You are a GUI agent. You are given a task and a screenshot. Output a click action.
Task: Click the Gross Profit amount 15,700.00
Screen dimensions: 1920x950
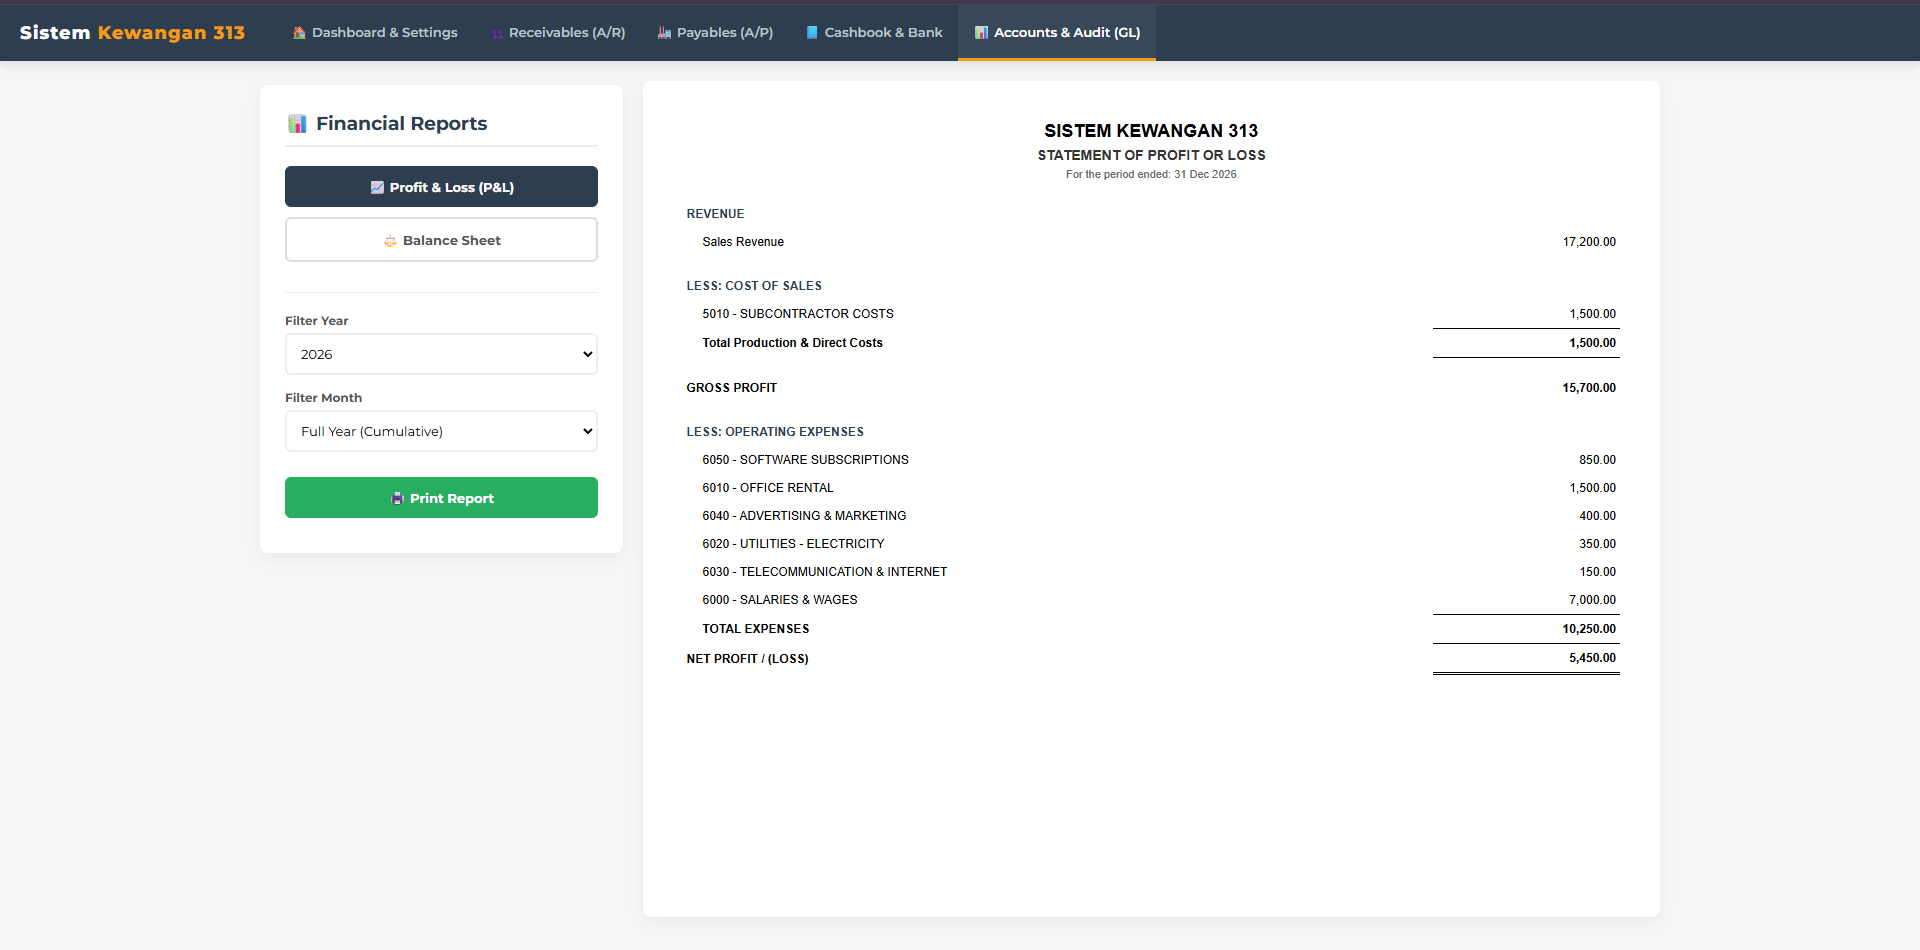1589,388
